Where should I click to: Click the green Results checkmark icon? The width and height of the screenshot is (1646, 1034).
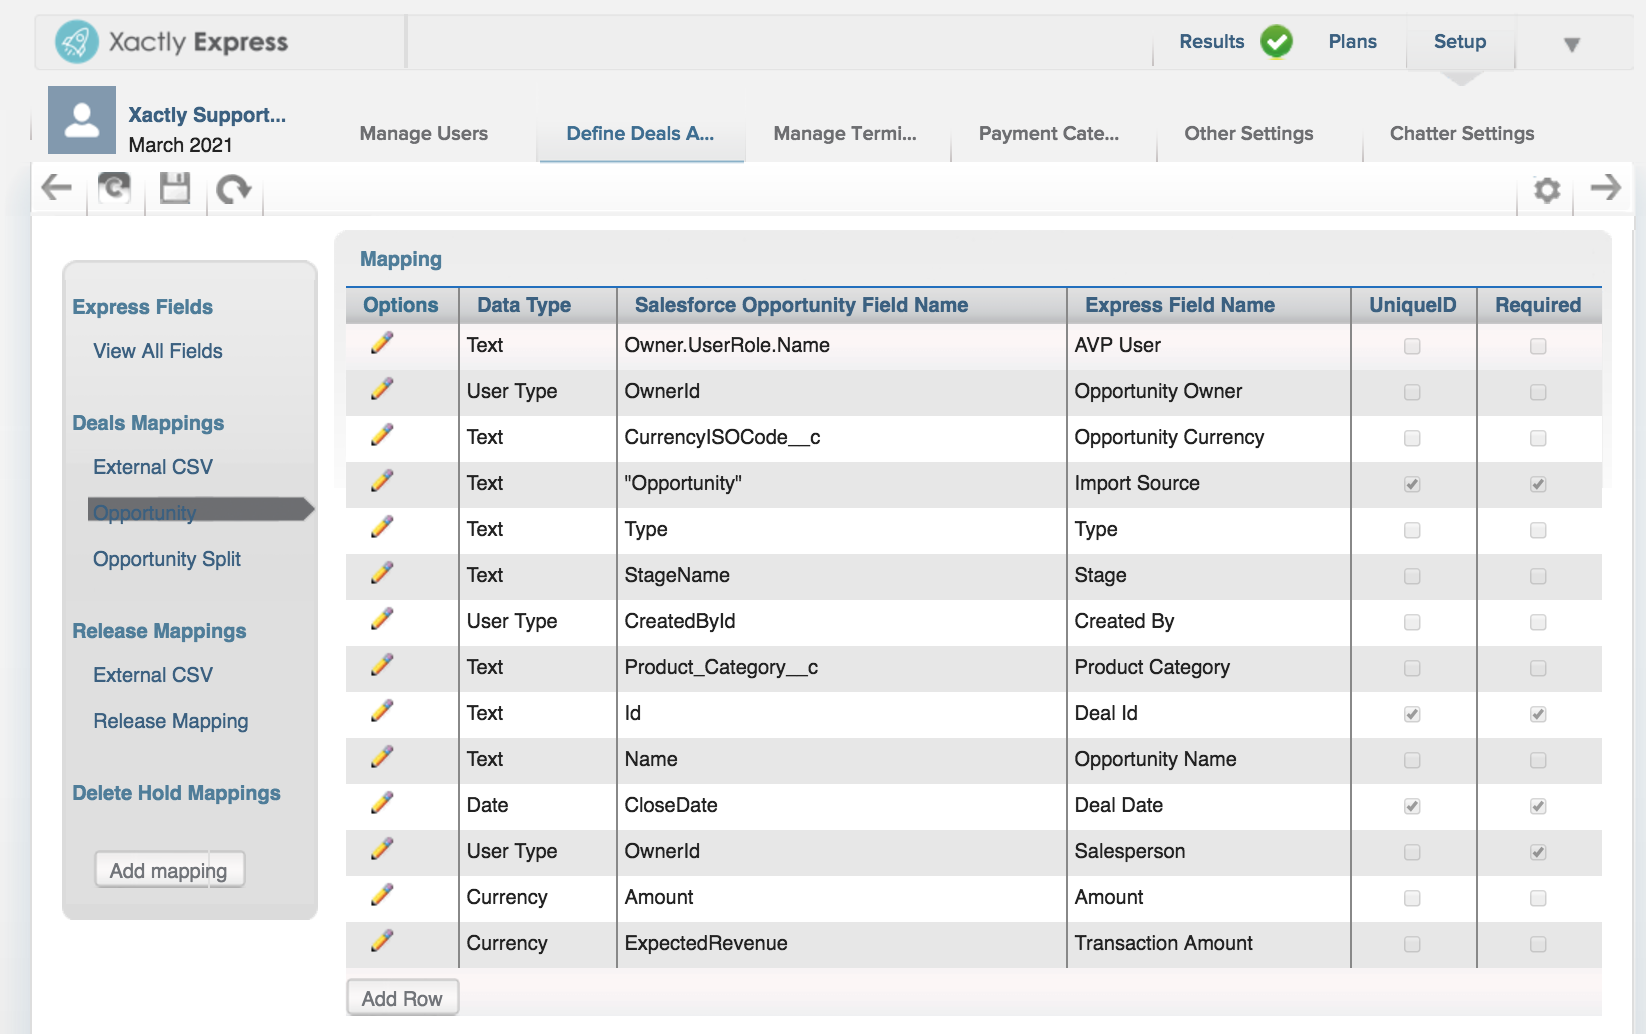tap(1276, 42)
